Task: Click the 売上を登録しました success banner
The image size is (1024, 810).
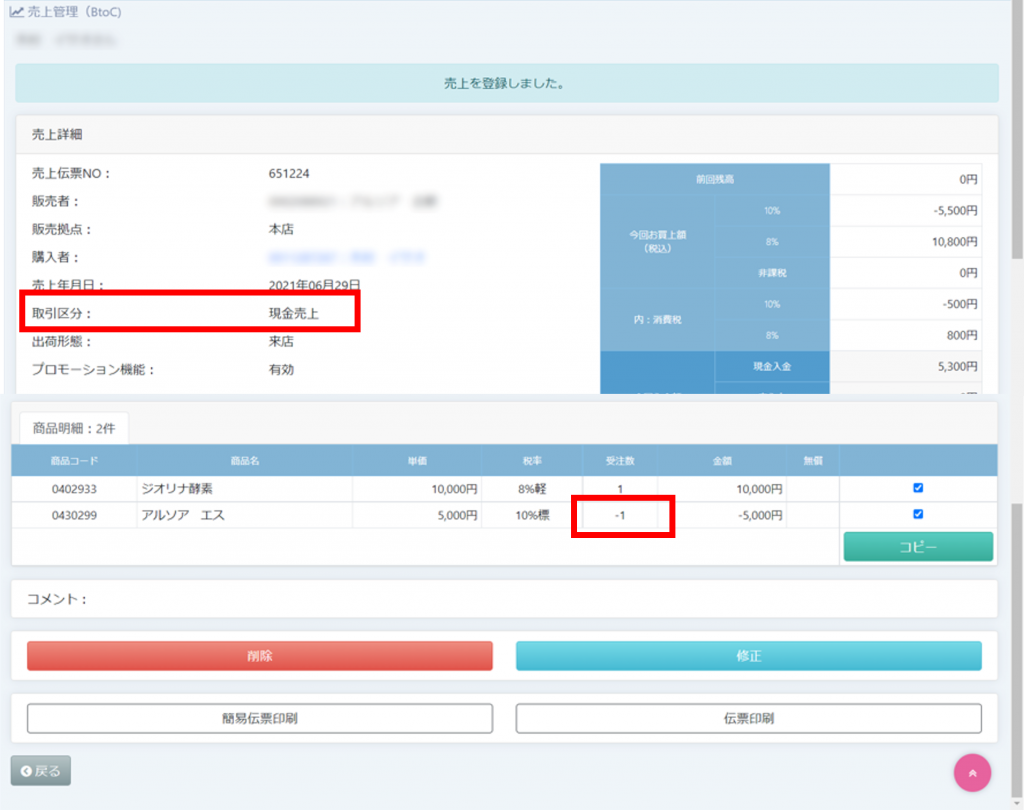Action: tap(505, 83)
